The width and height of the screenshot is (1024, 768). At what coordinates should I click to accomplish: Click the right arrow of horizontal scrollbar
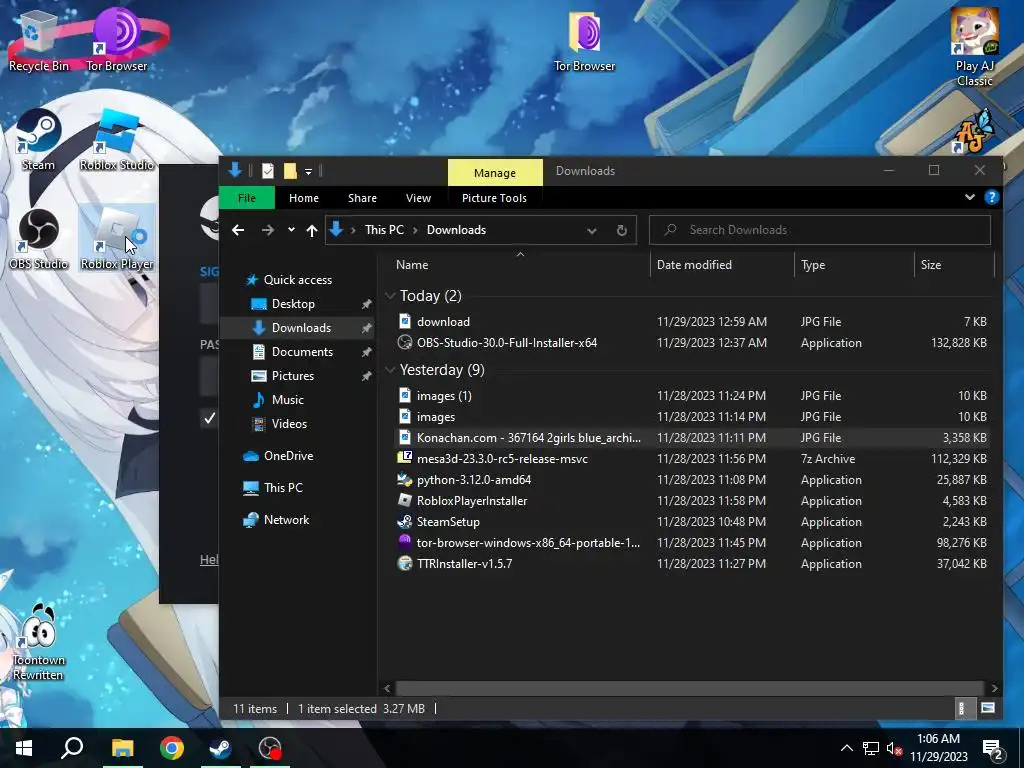click(994, 688)
